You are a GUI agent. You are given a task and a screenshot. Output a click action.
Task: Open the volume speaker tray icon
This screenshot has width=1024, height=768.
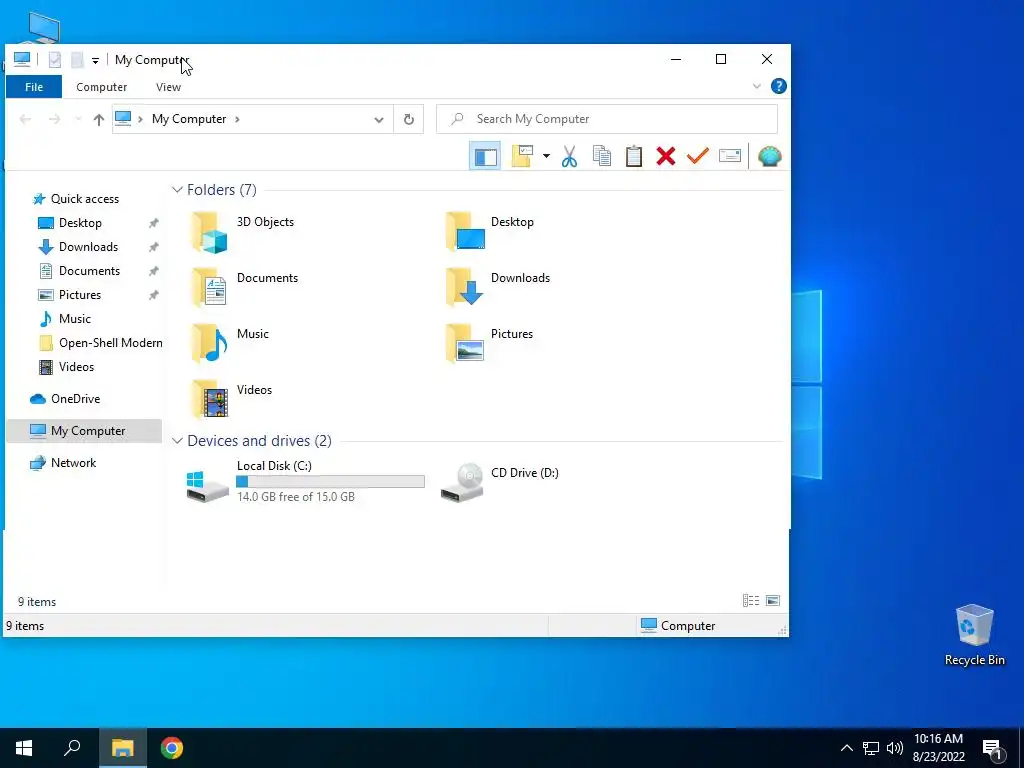895,748
